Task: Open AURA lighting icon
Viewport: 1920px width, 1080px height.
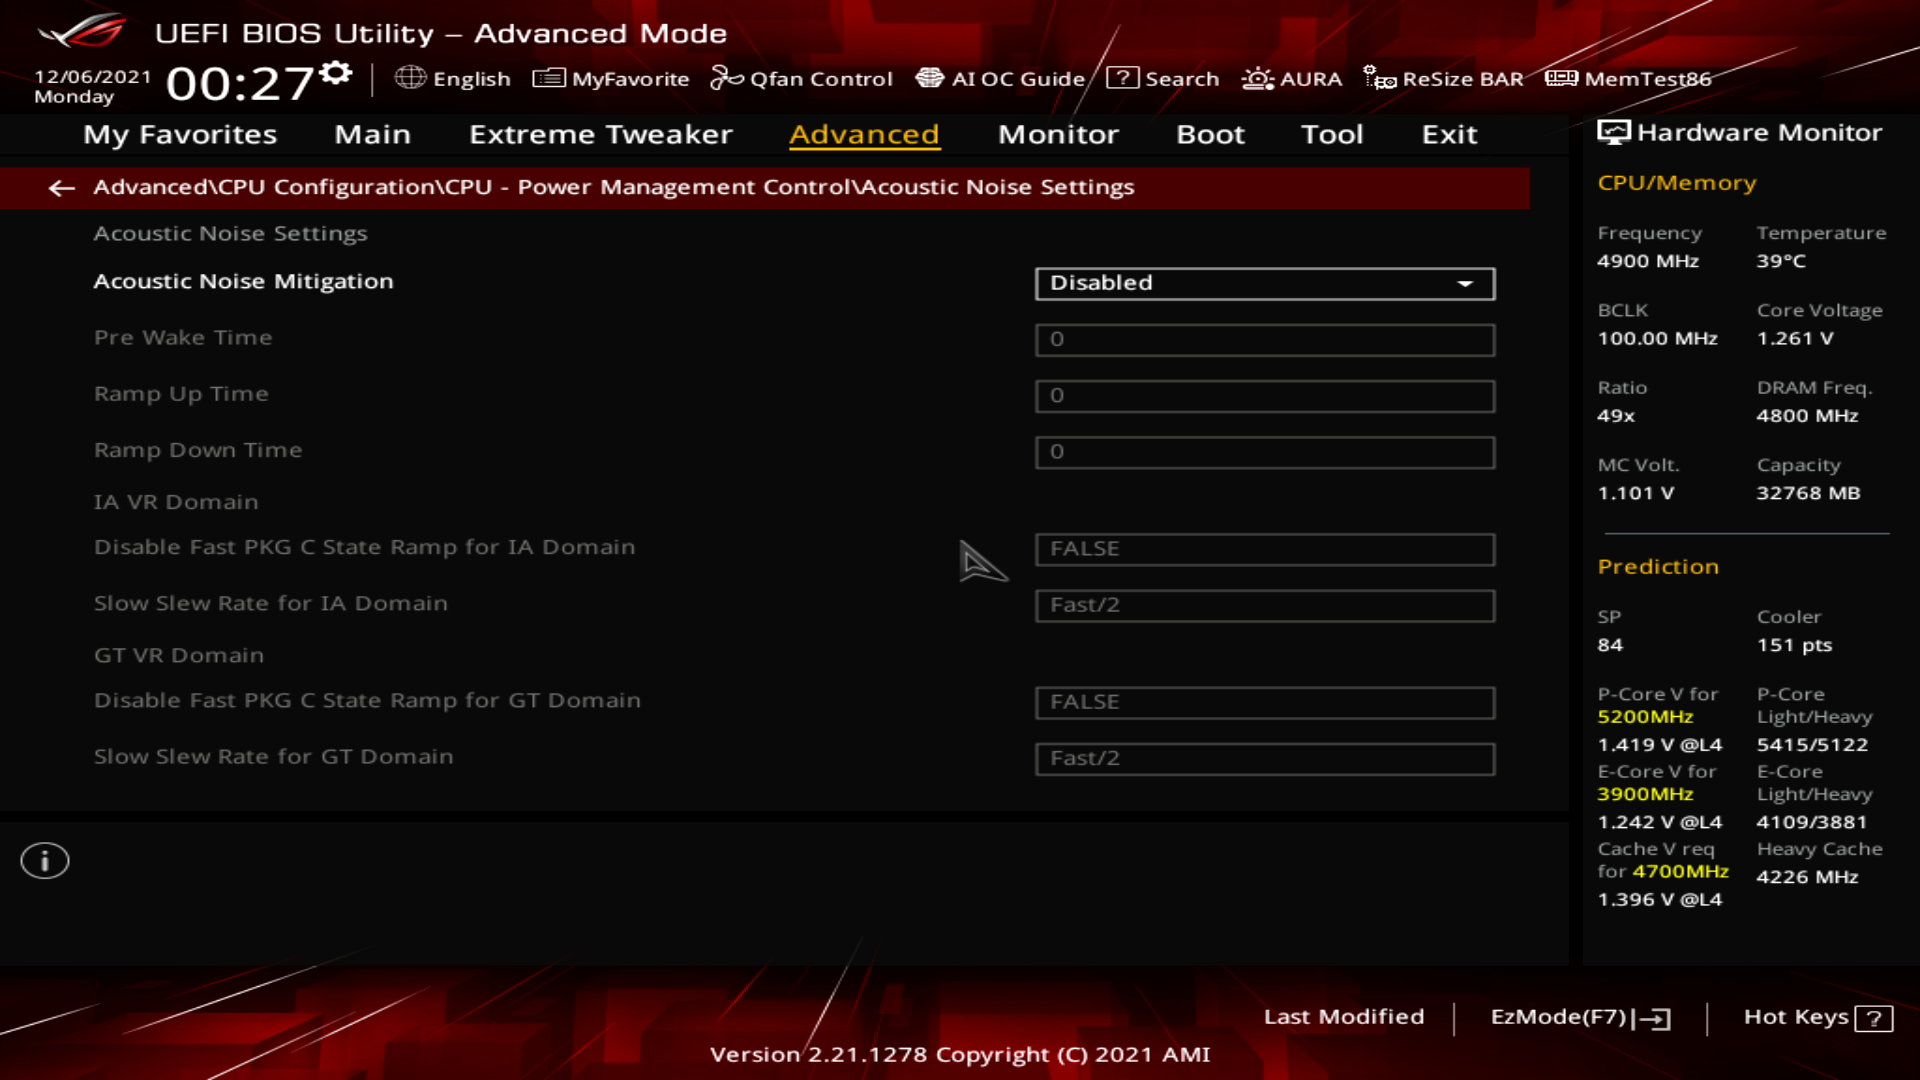Action: tap(1257, 78)
